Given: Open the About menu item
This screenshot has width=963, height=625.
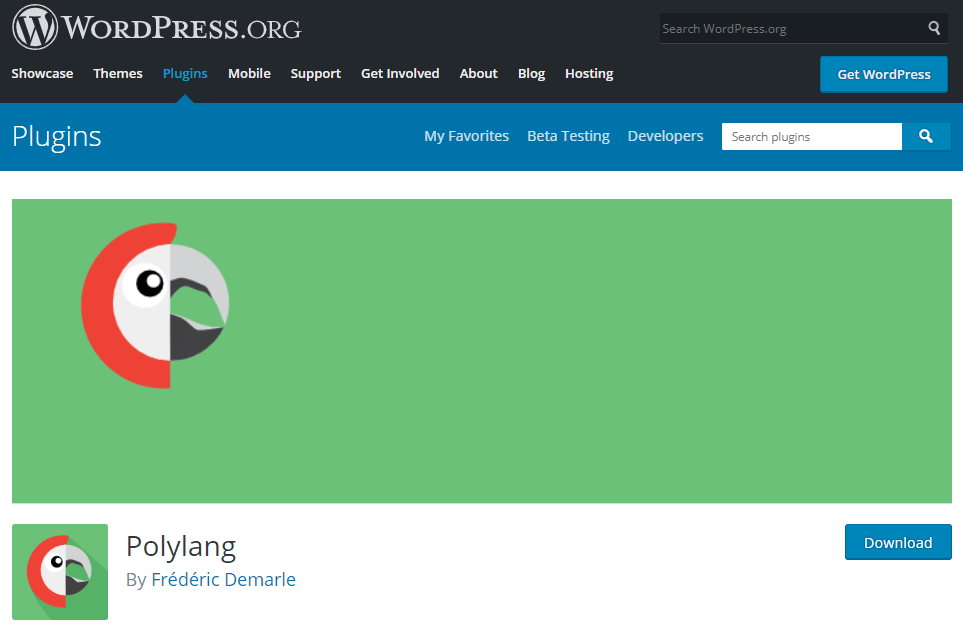Looking at the screenshot, I should pyautogui.click(x=478, y=74).
